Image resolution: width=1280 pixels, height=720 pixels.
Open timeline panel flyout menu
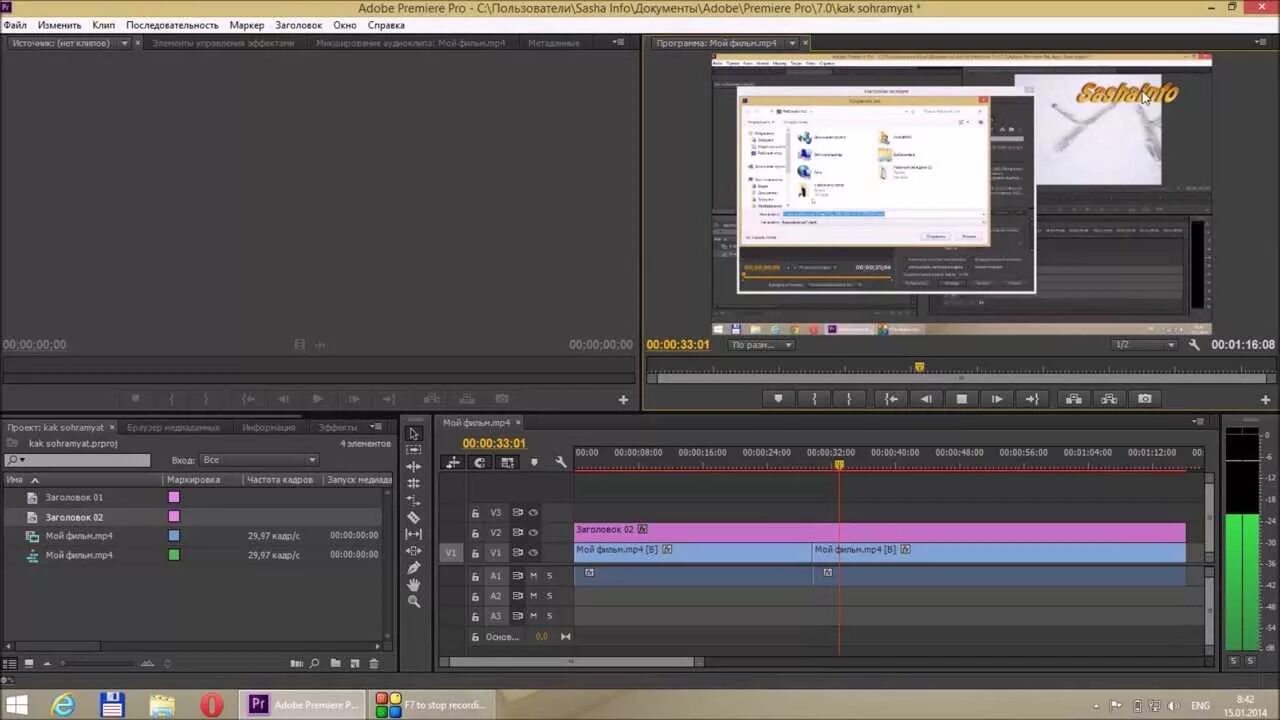pyautogui.click(x=1198, y=422)
